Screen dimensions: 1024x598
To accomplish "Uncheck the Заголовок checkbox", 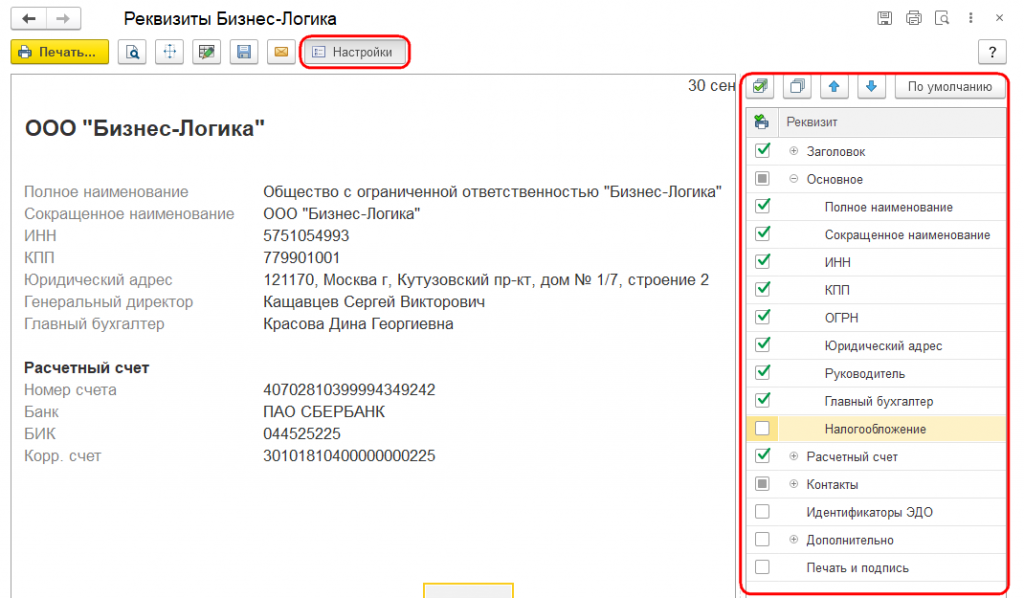I will [x=762, y=150].
